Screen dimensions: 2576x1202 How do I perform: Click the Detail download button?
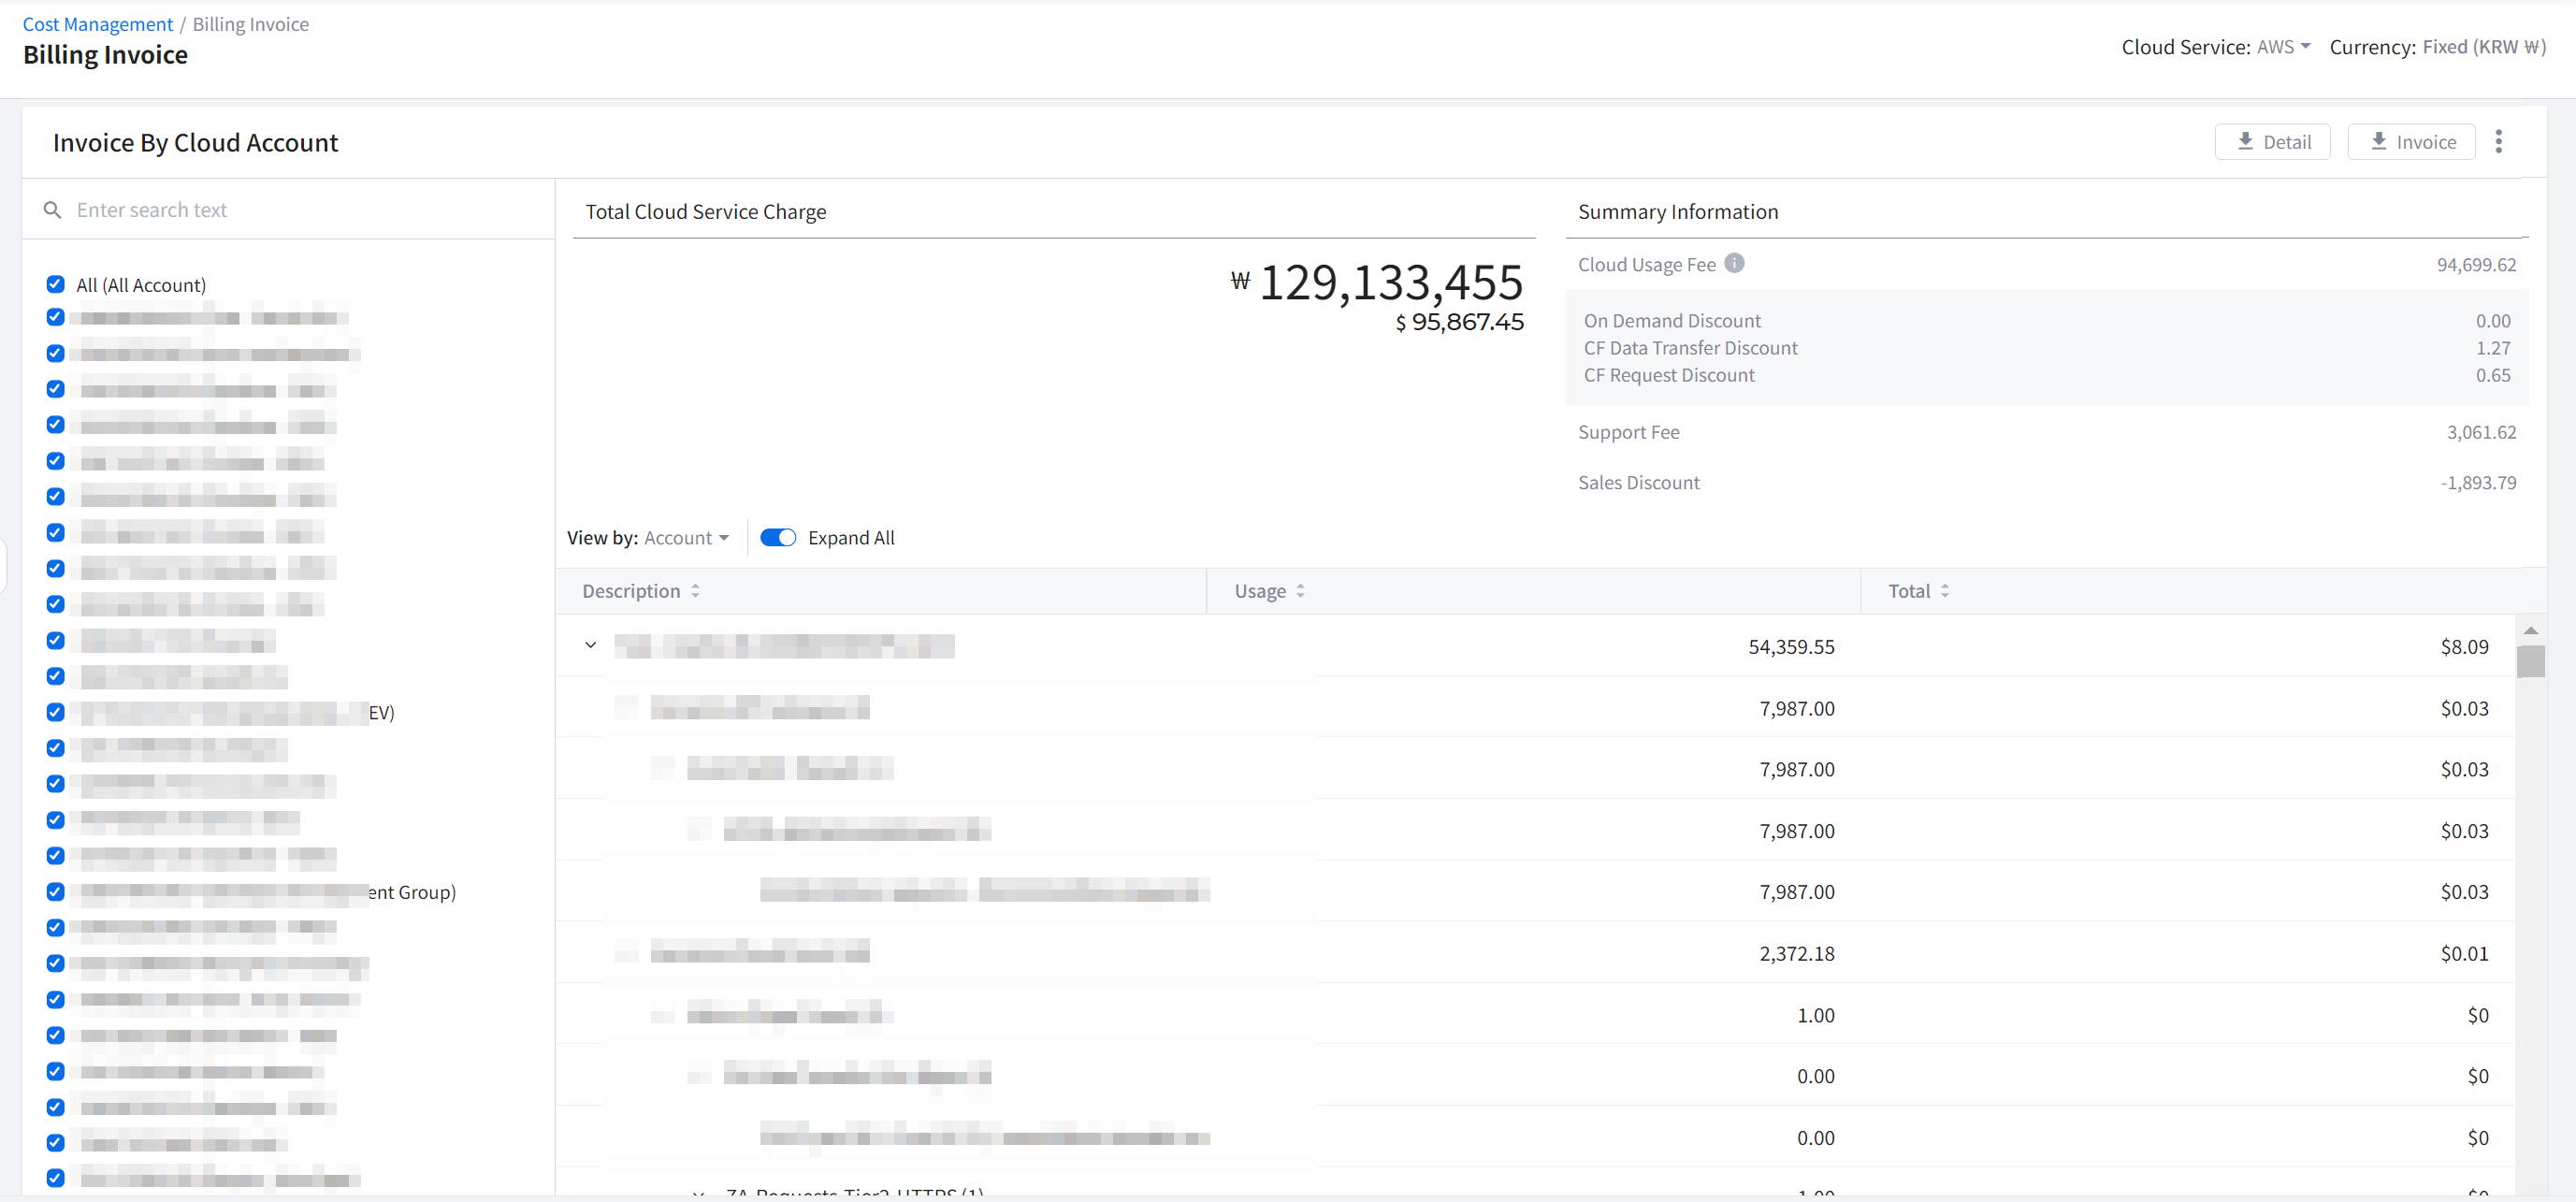[x=2272, y=141]
